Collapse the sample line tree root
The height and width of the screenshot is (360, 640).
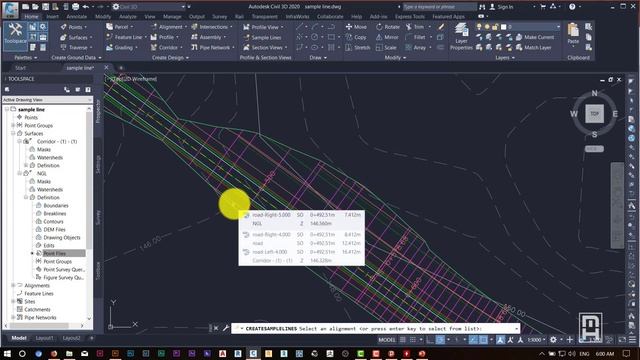7,109
